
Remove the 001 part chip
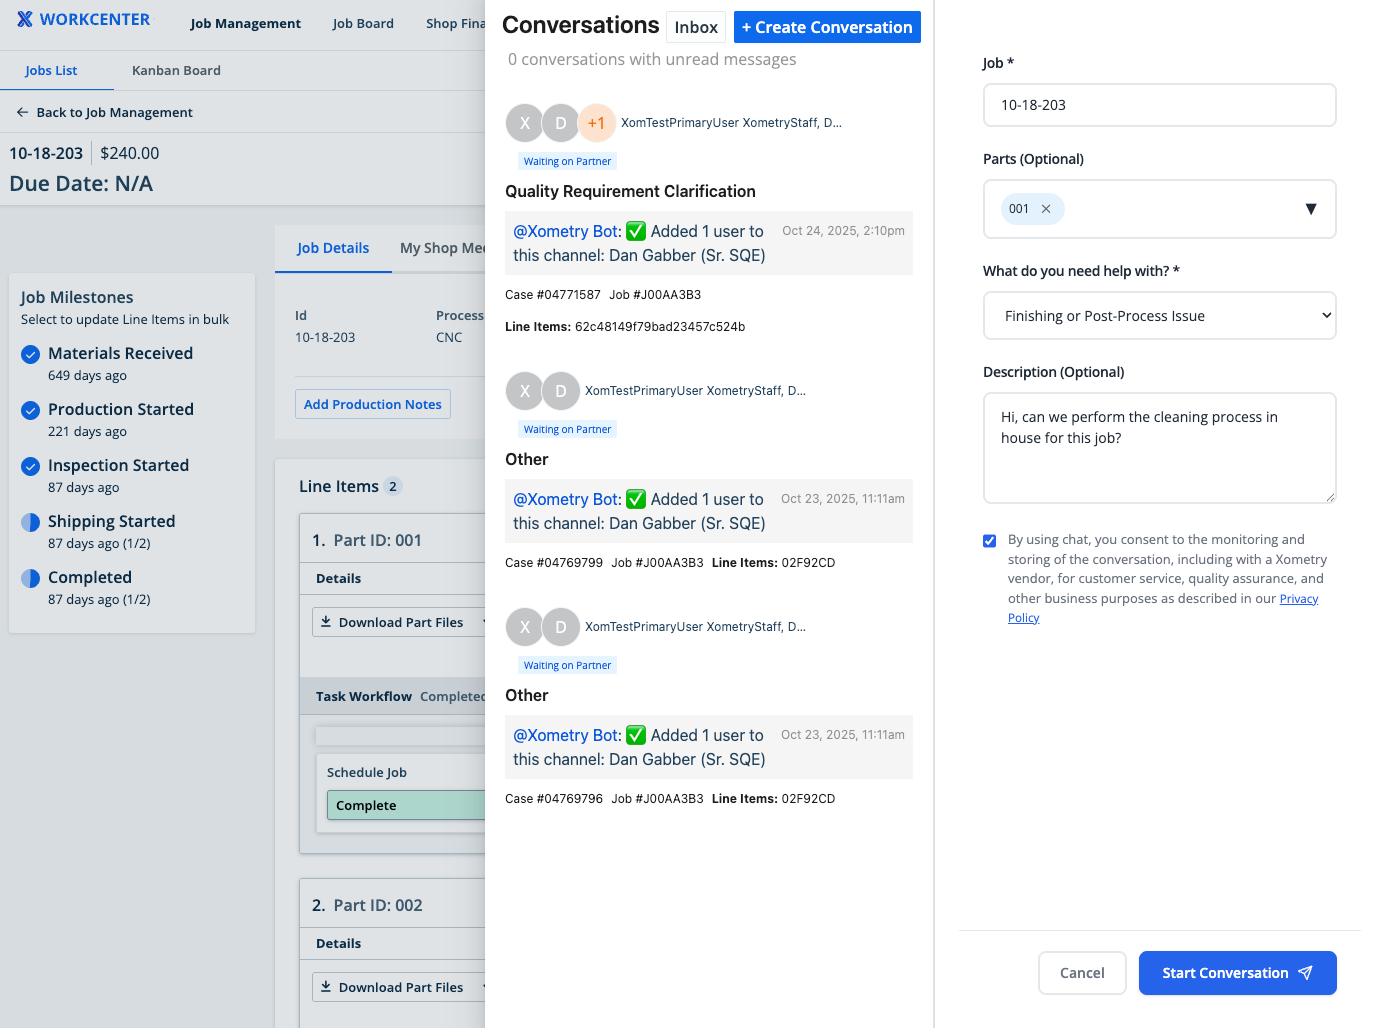[x=1046, y=209]
